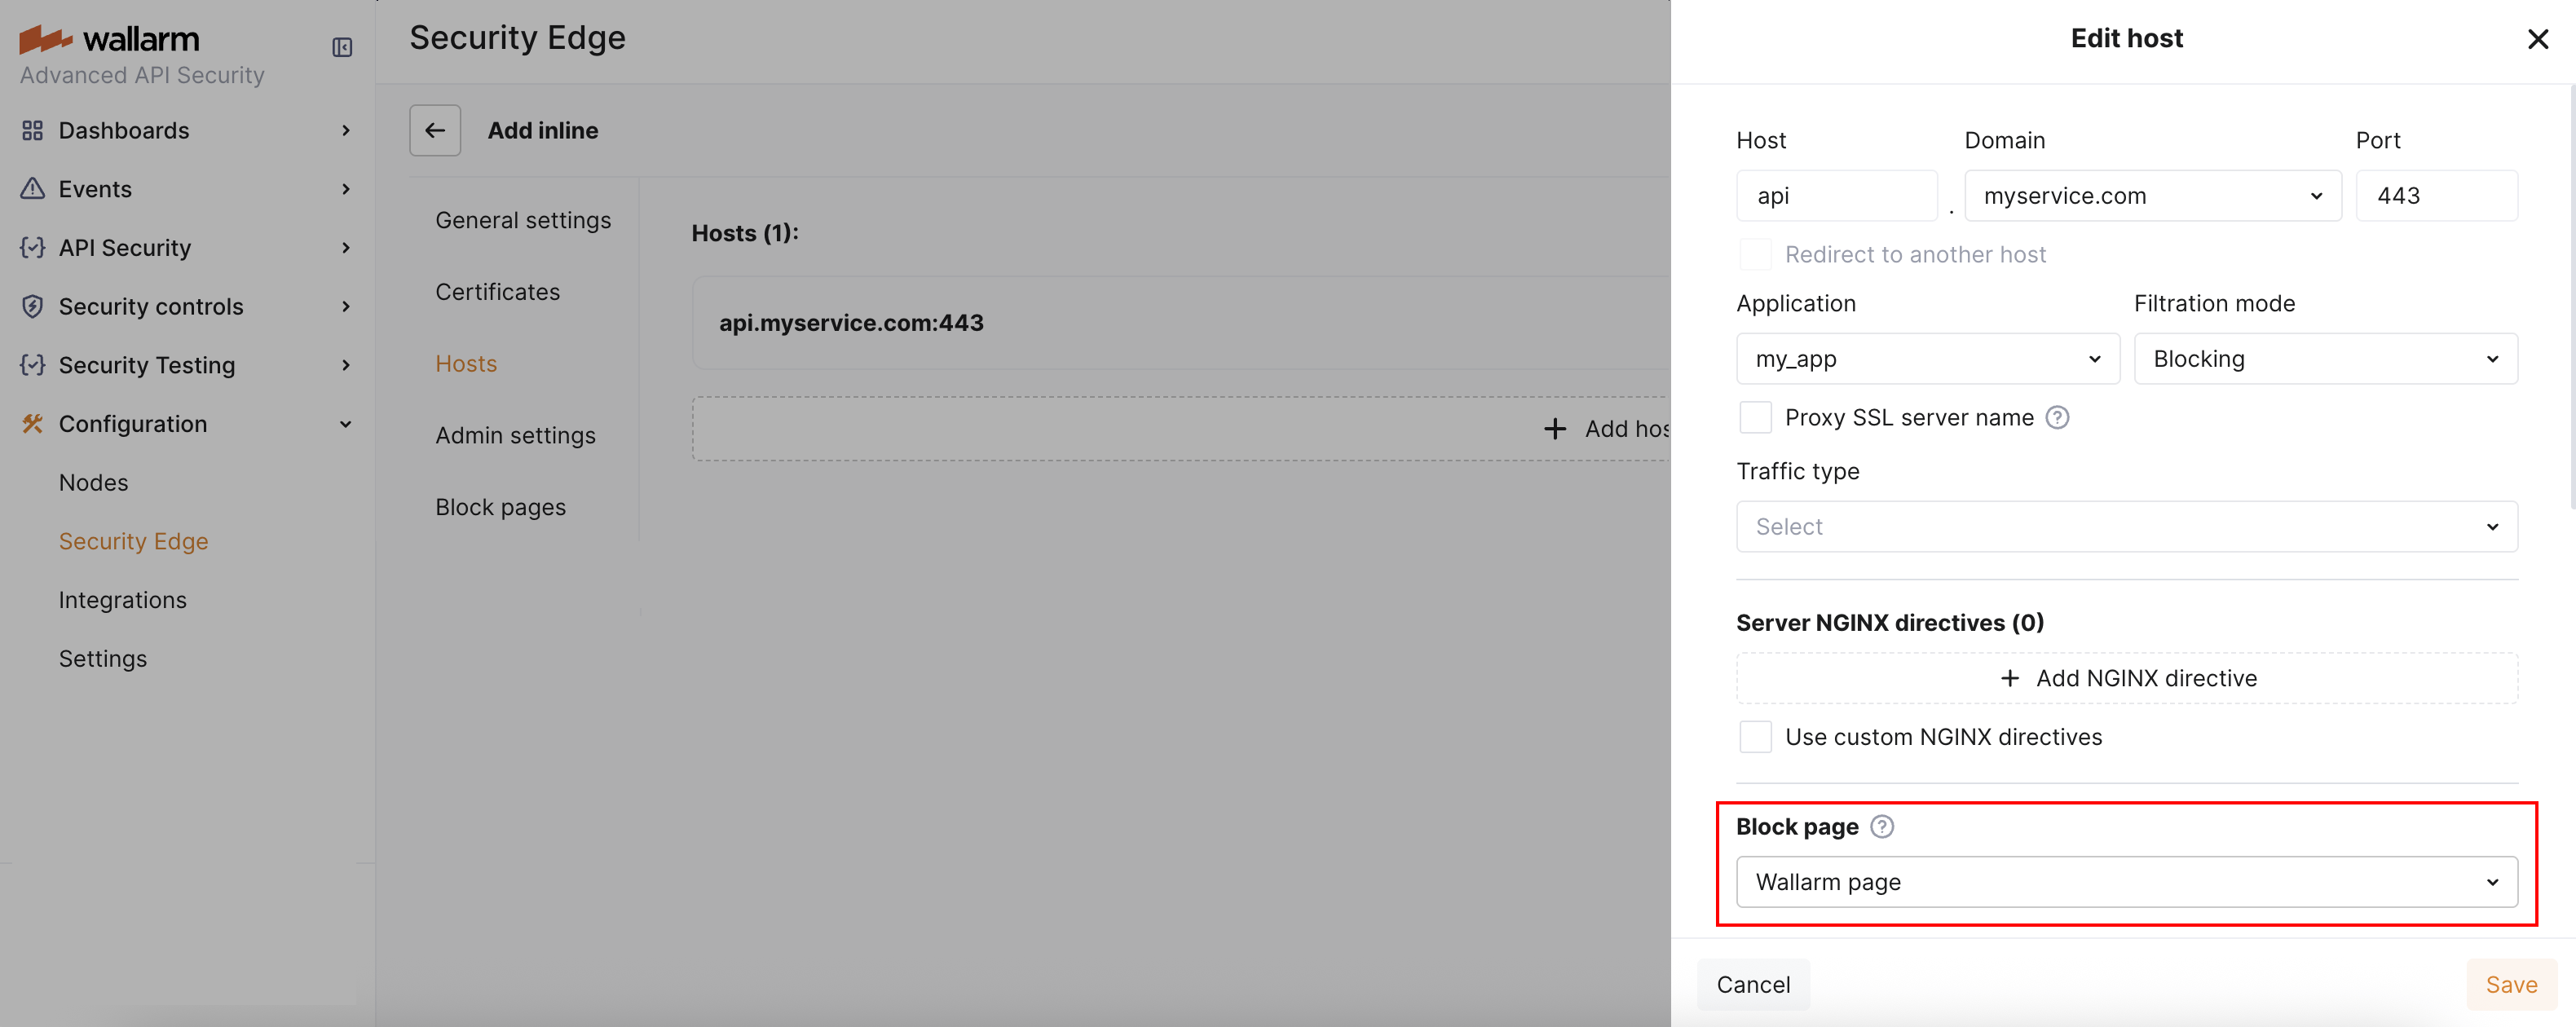2576x1027 pixels.
Task: Click the Configuration wrench icon
Action: tap(31, 423)
